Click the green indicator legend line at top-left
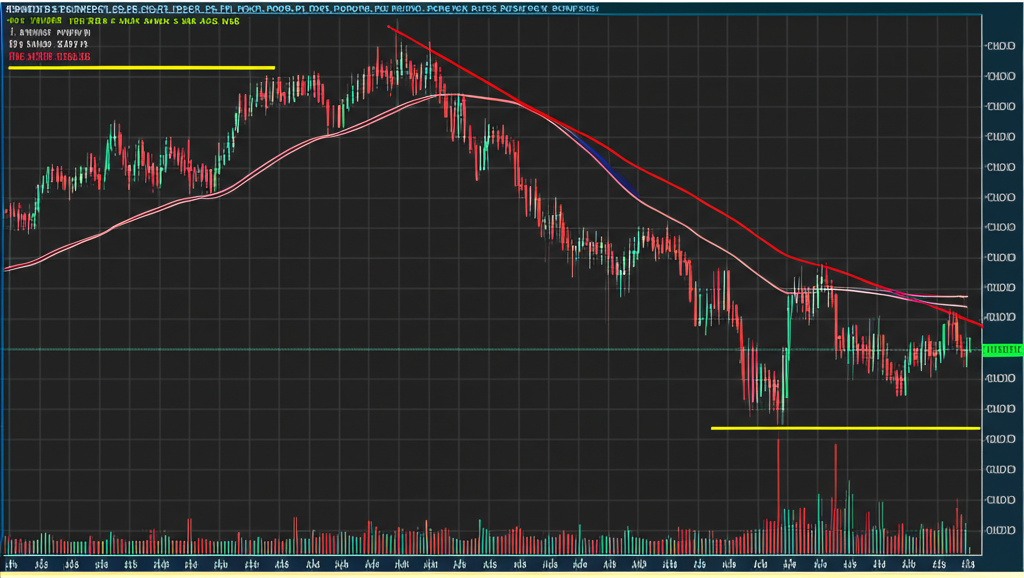Screen dimensions: 1024x578 pos(120,19)
